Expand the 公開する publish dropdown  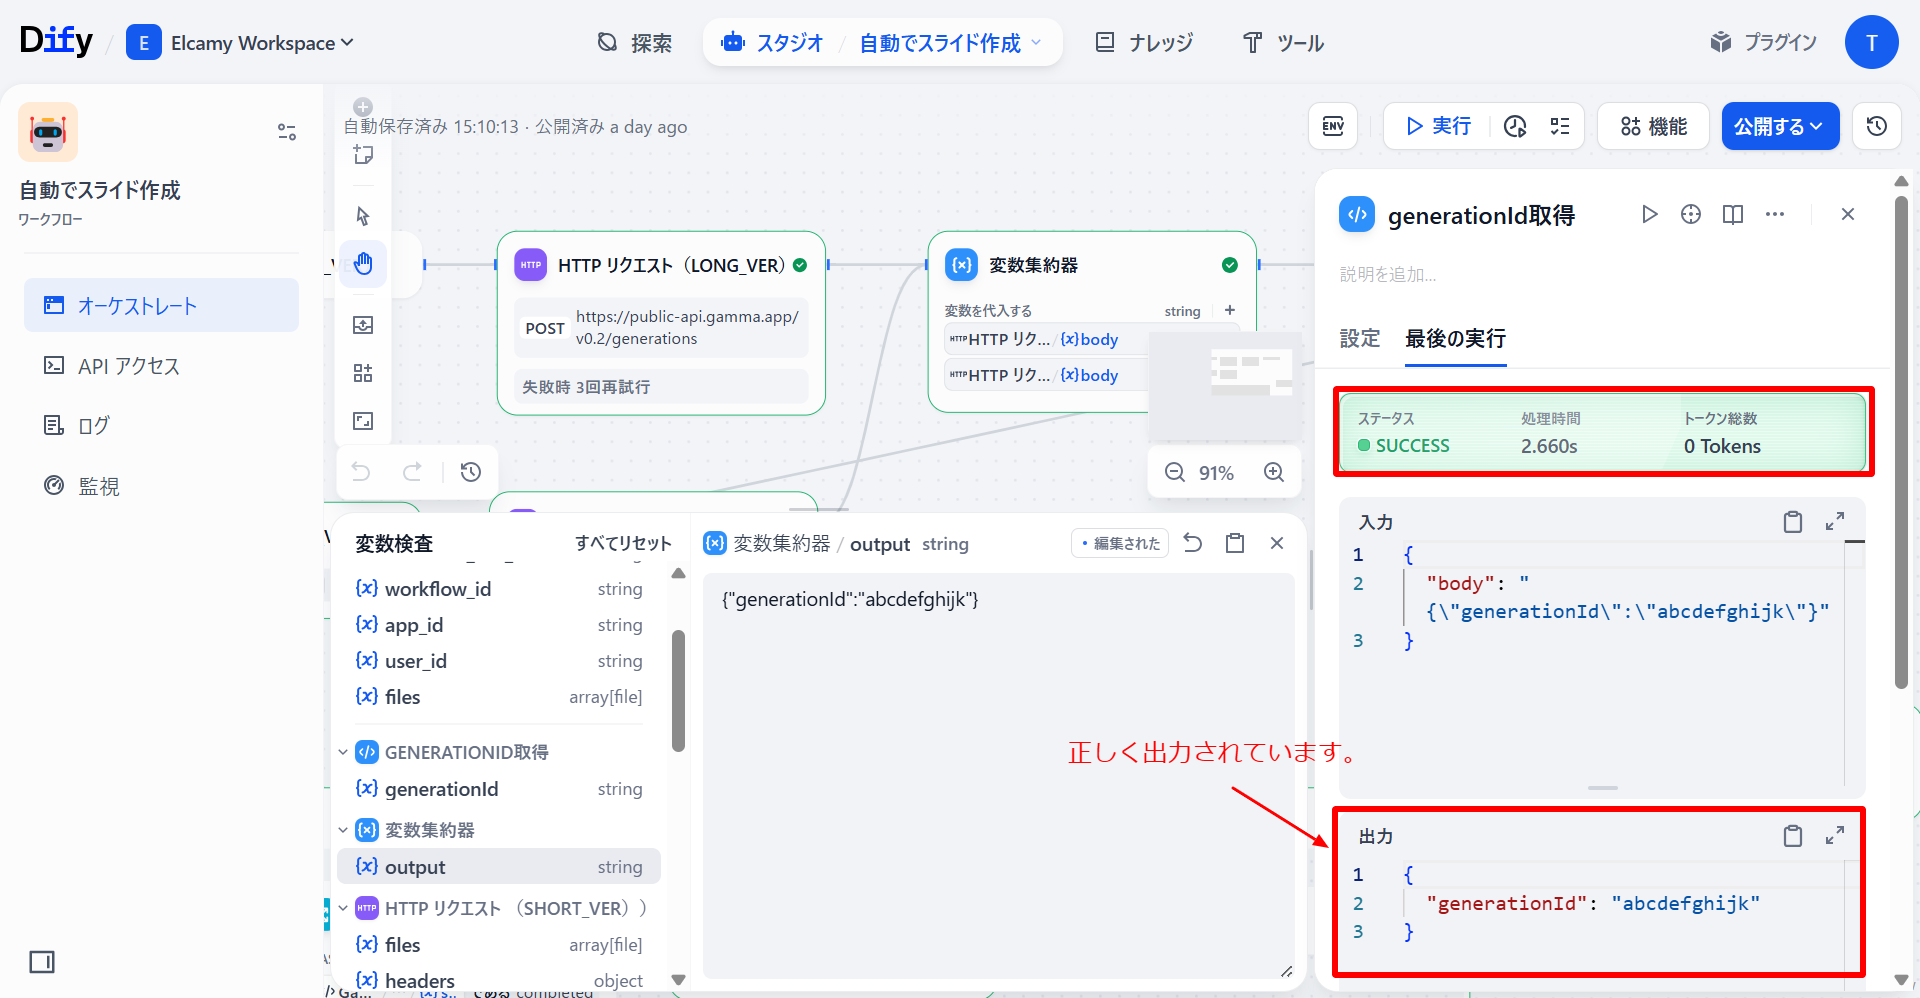point(1780,126)
